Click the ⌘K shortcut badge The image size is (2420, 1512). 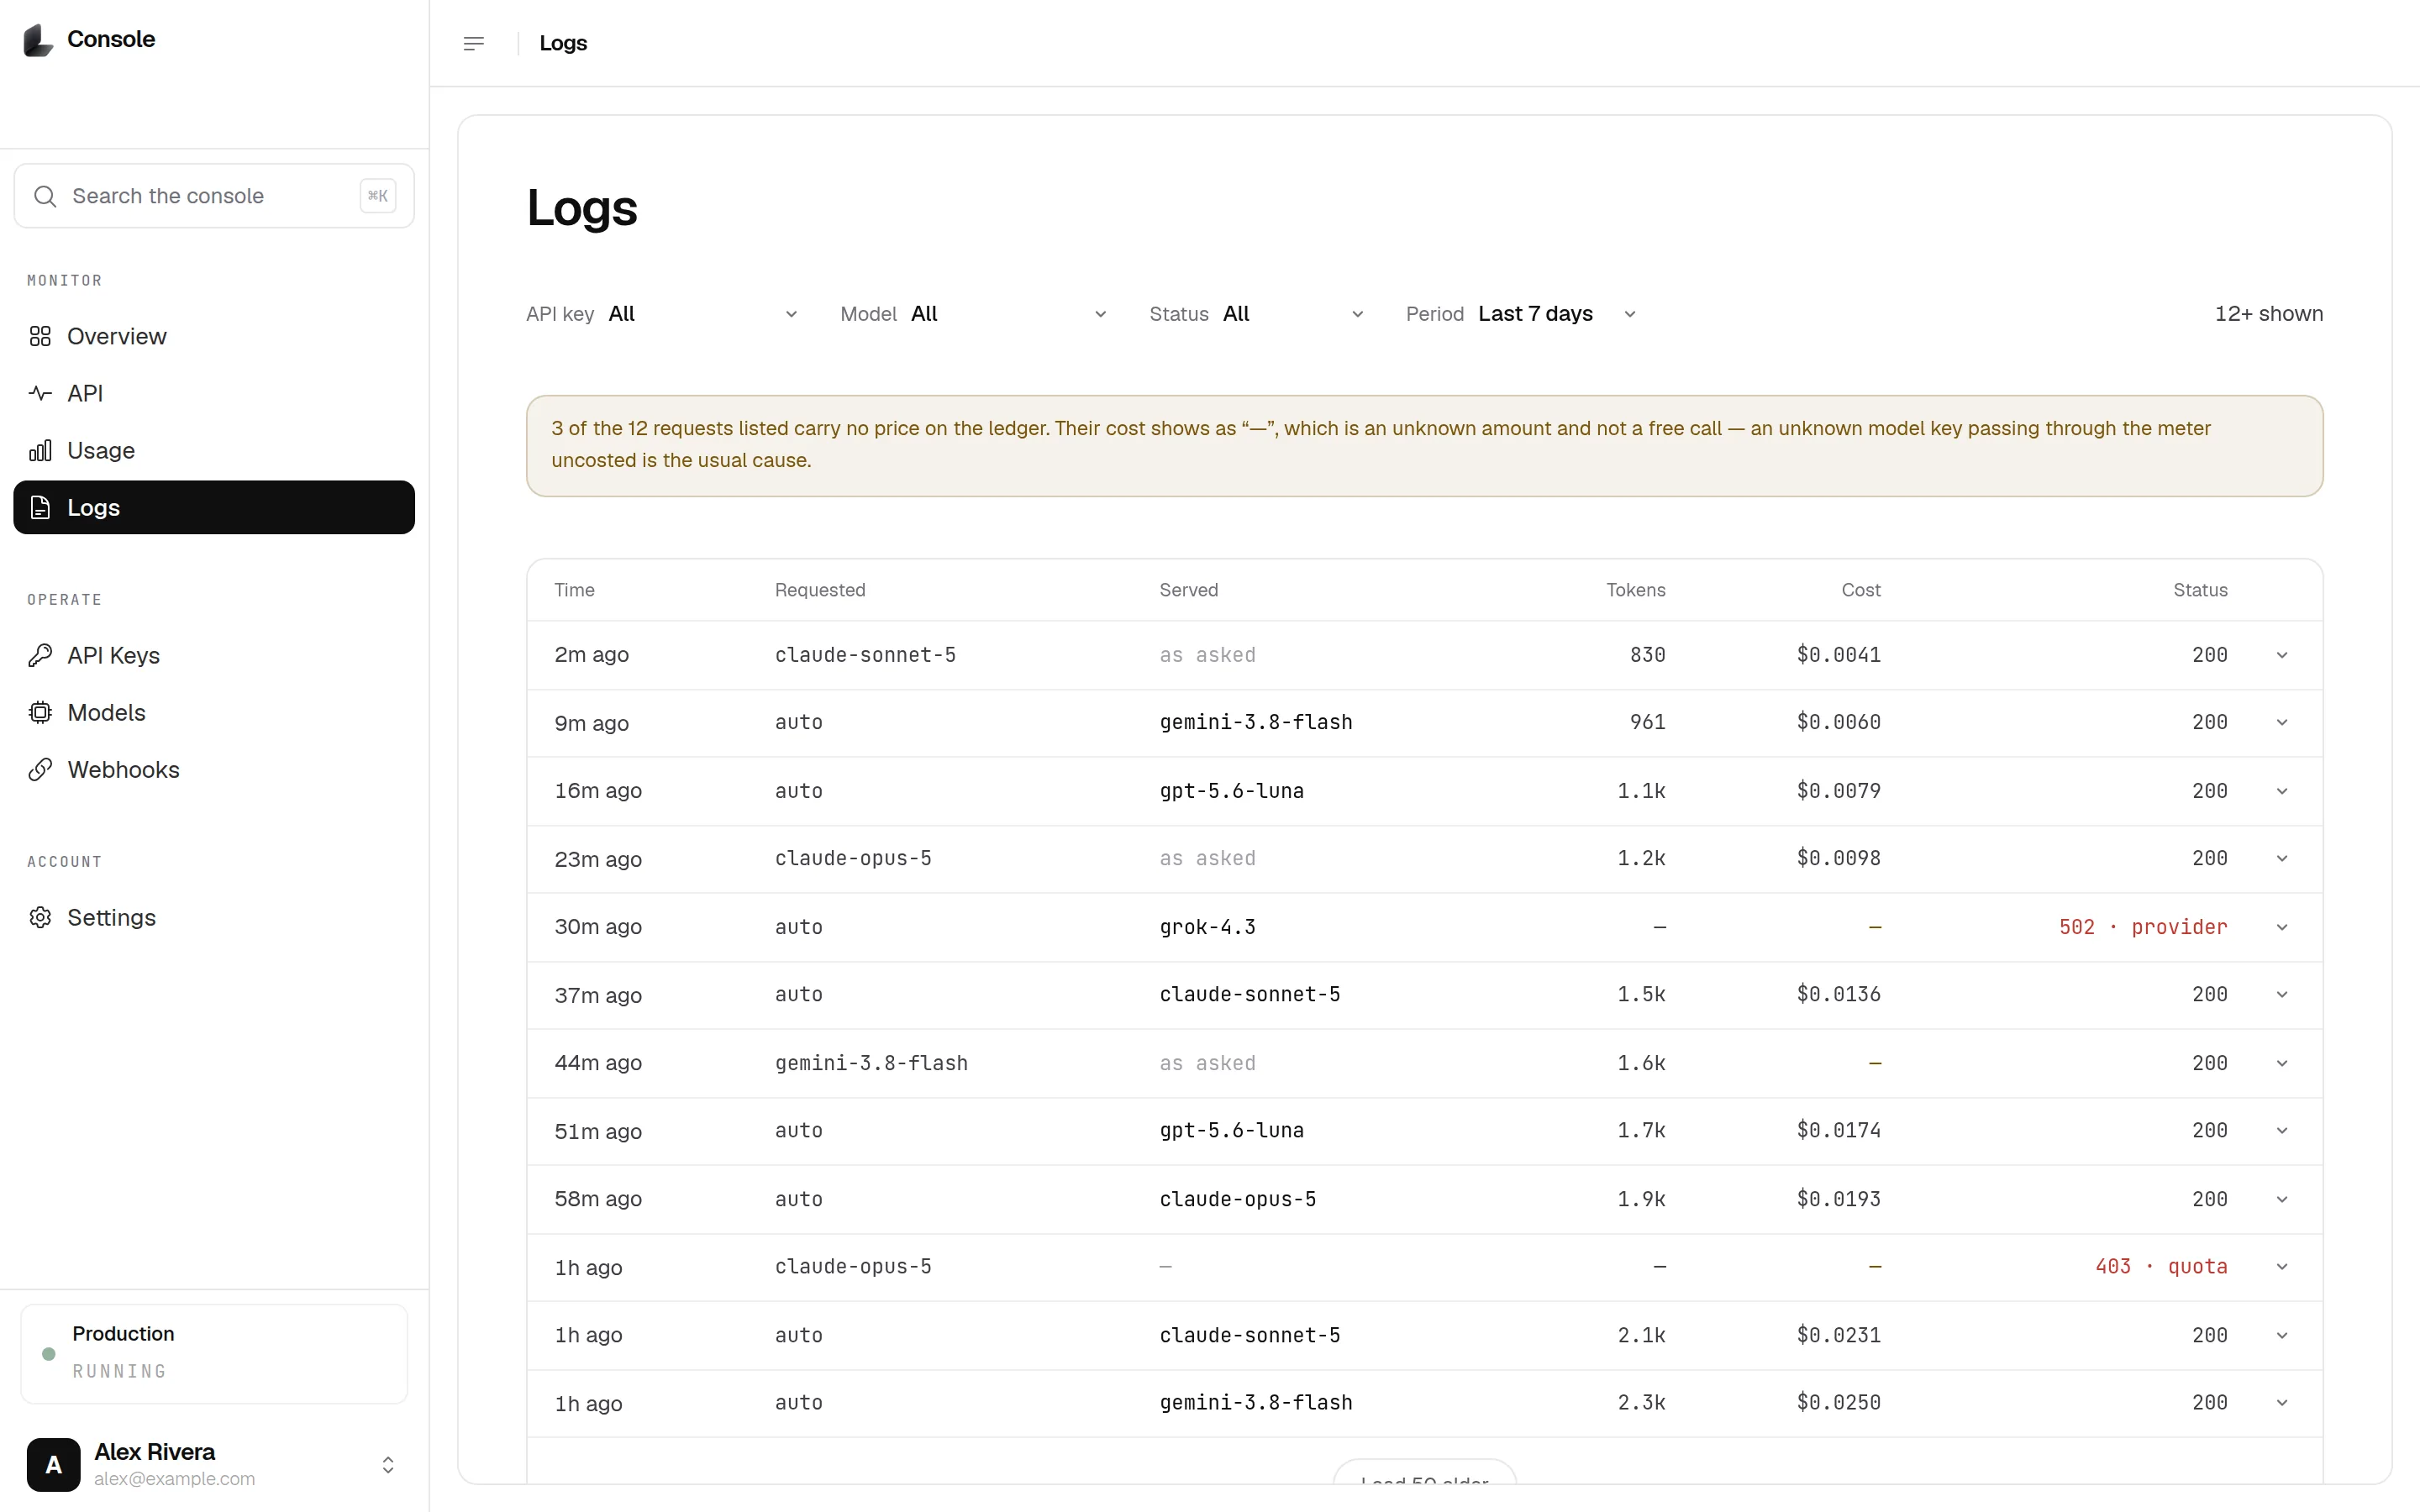point(378,196)
